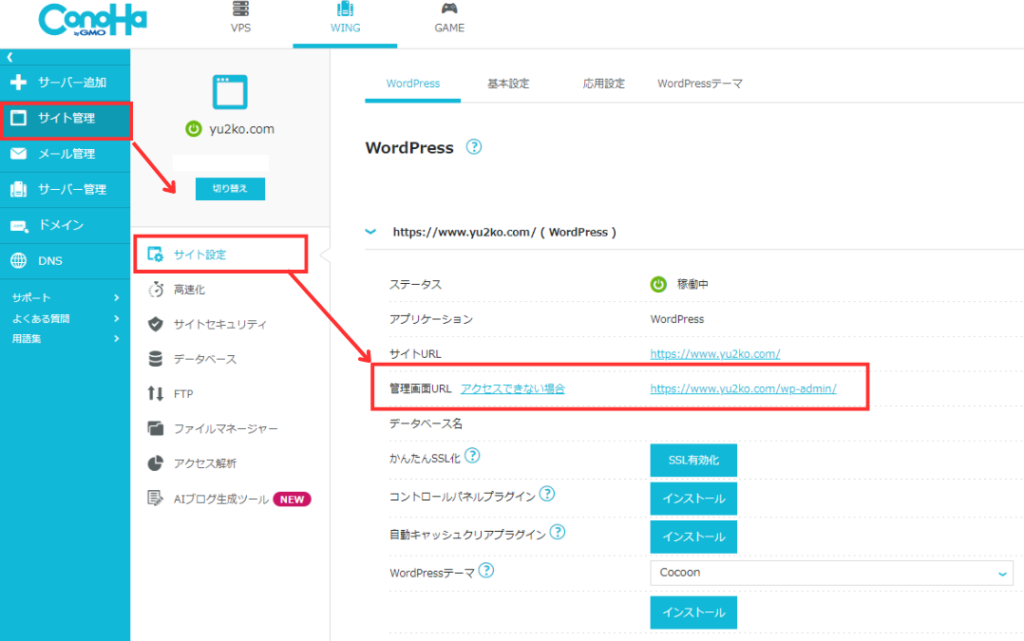The image size is (1024, 641).
Task: Click the インストール button below the theme dropdown
Action: [x=694, y=612]
